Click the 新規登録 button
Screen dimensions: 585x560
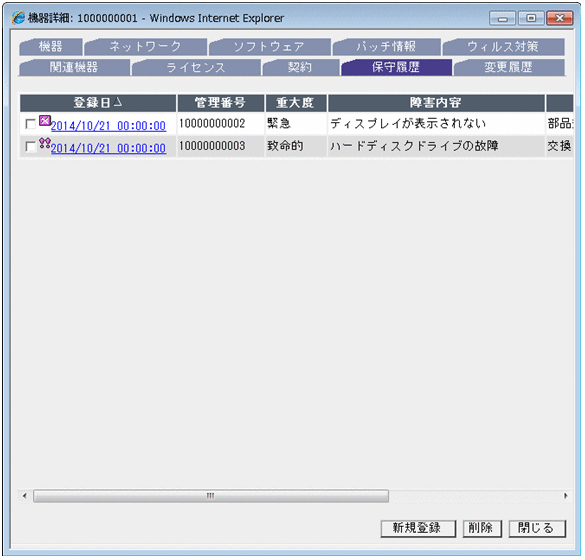(x=418, y=528)
